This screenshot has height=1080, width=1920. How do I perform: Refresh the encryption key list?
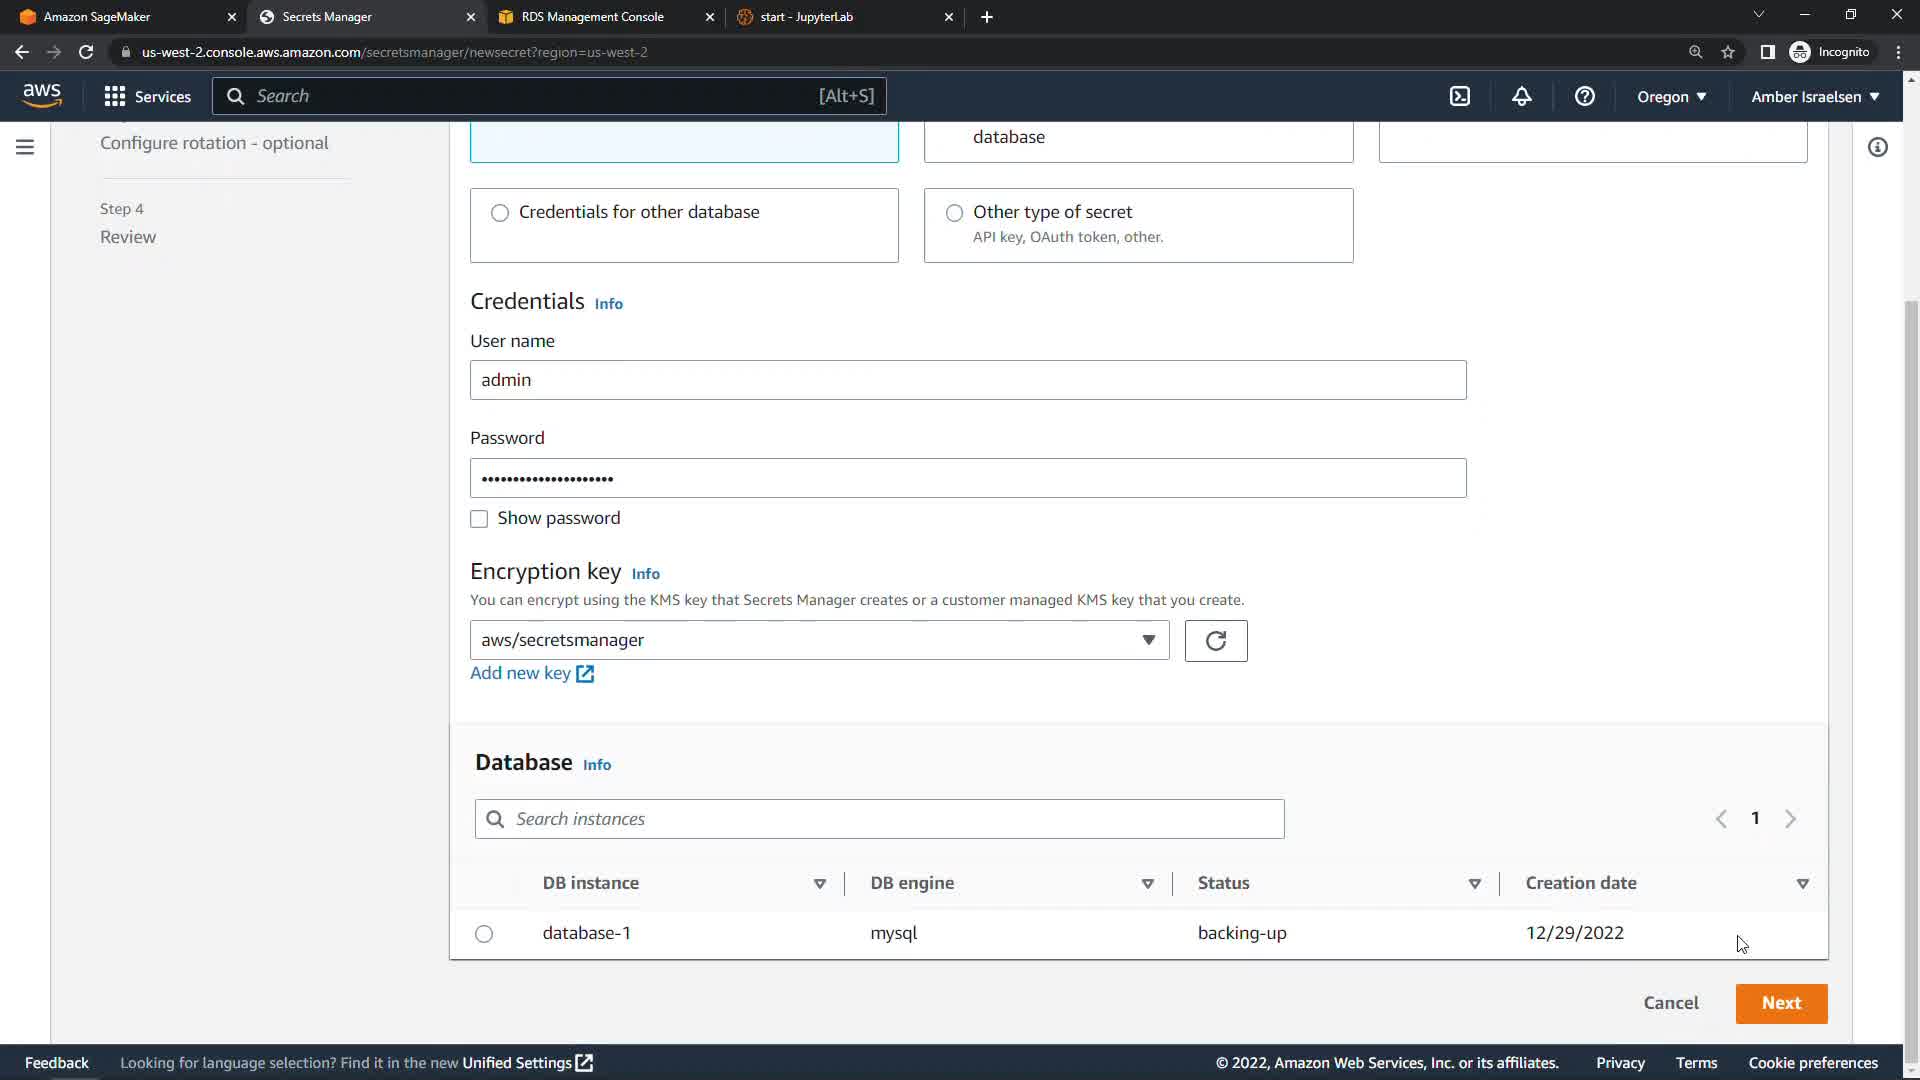[1215, 641]
